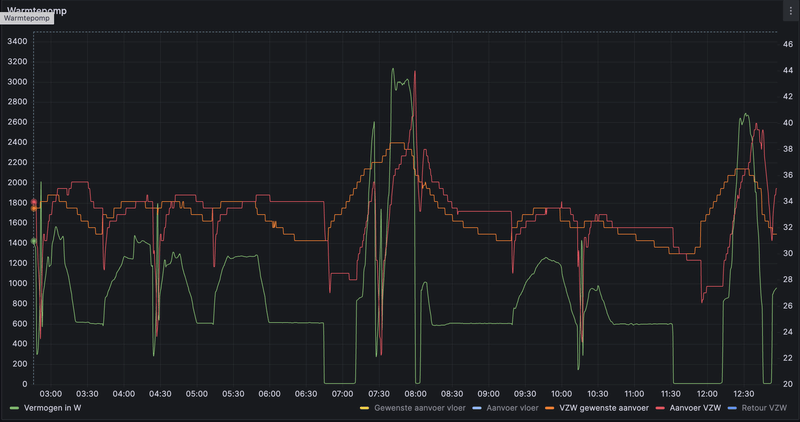Screen dimensions: 800x422
Task: Click the light blue Aanvoer vloer swatch
Action: [477, 408]
